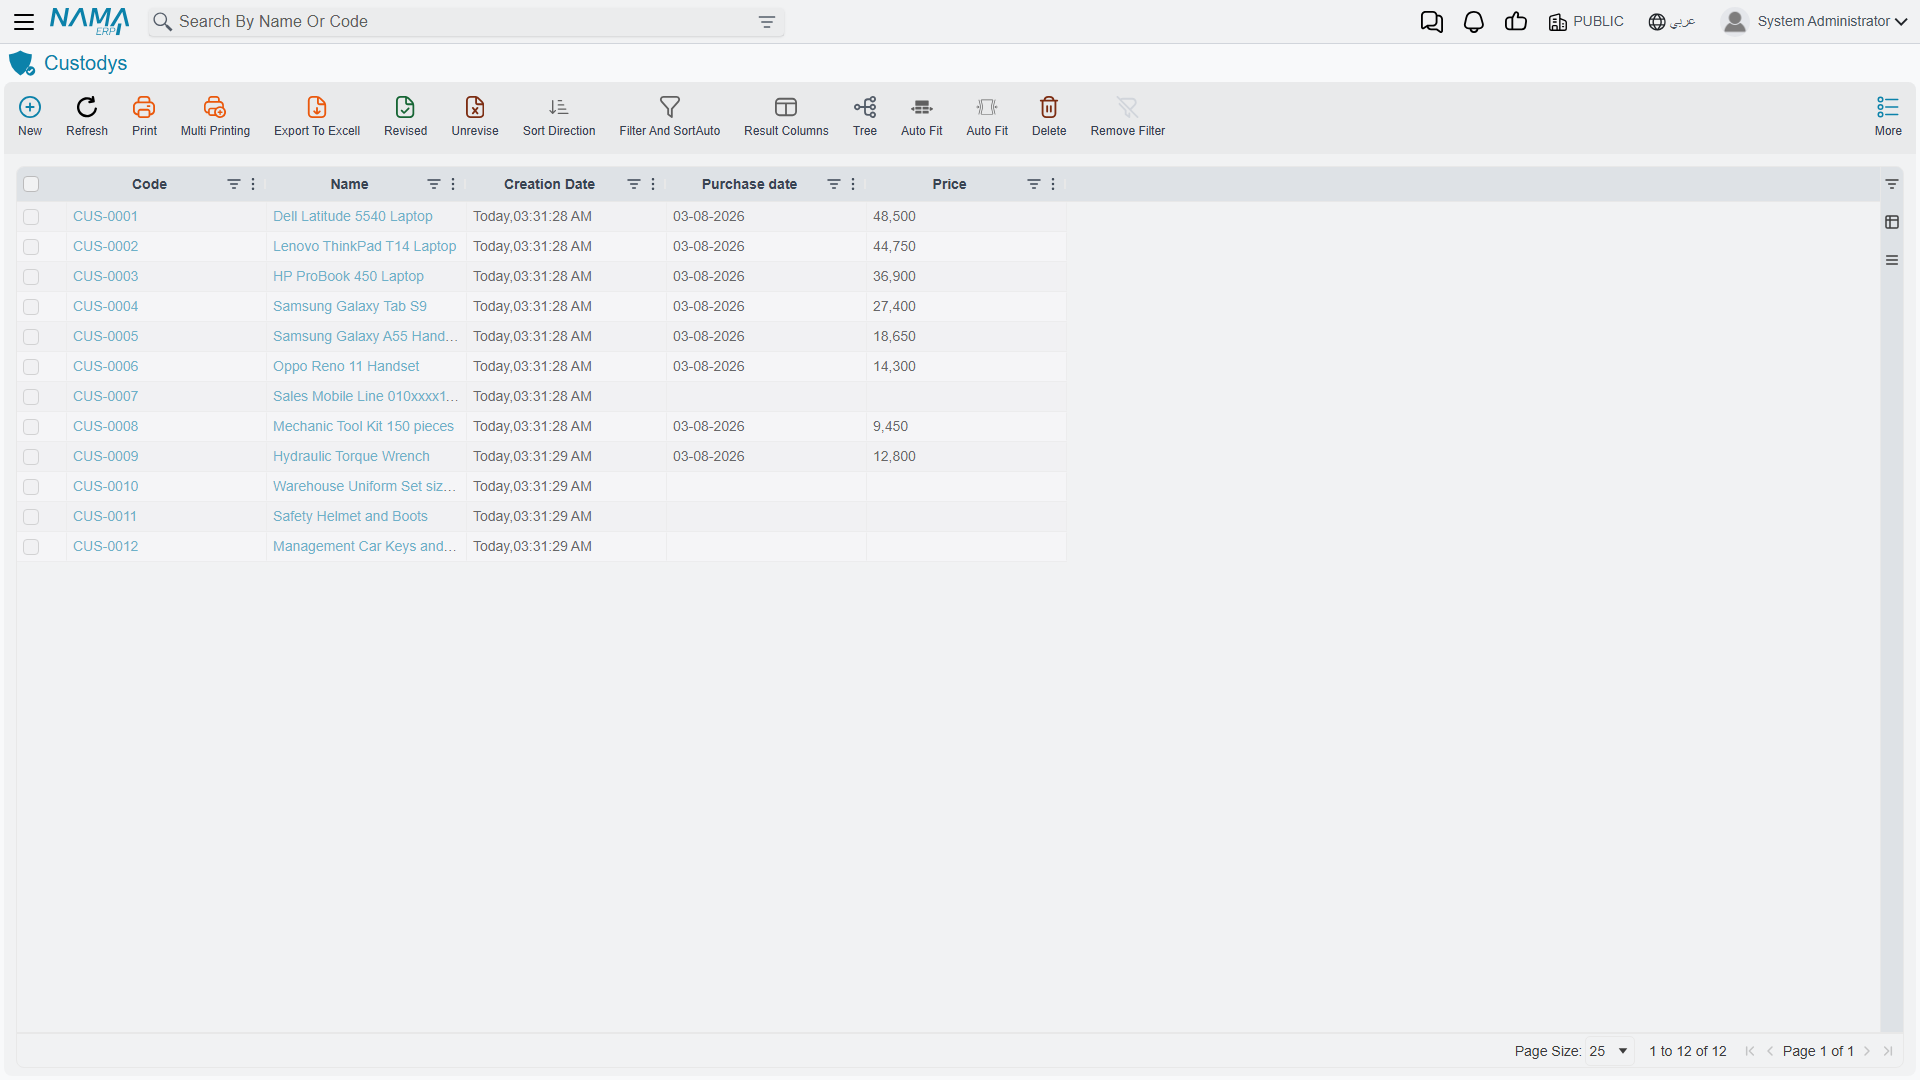
Task: Open search filter options icon
Action: [767, 22]
